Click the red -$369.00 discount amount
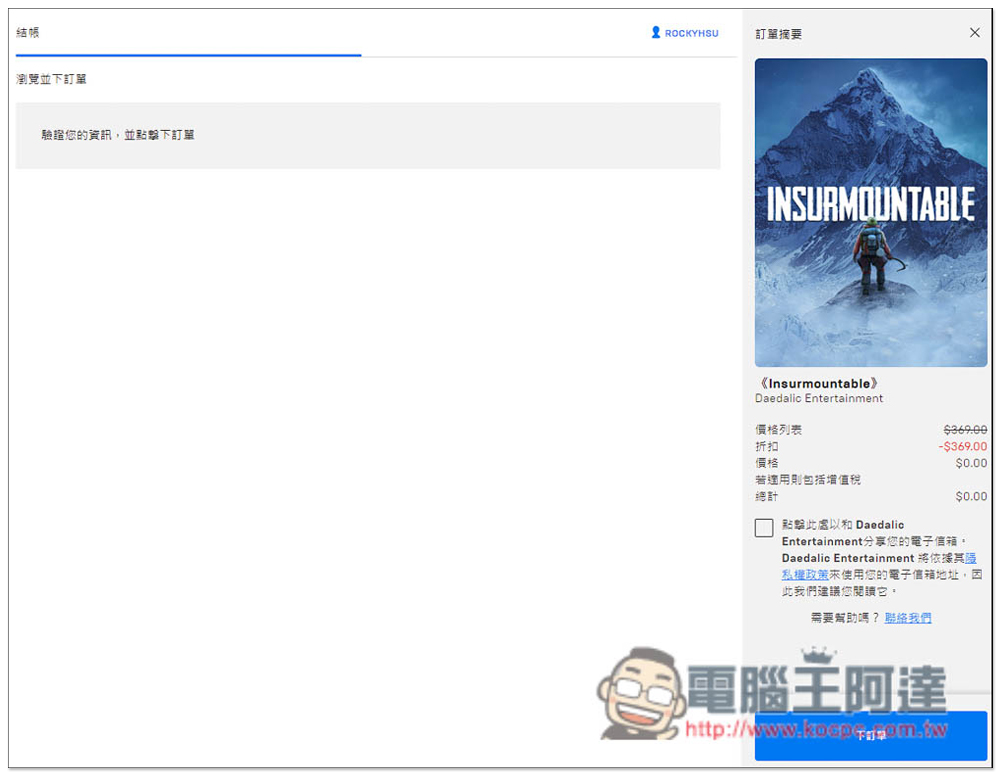The image size is (1000, 777). tap(963, 447)
